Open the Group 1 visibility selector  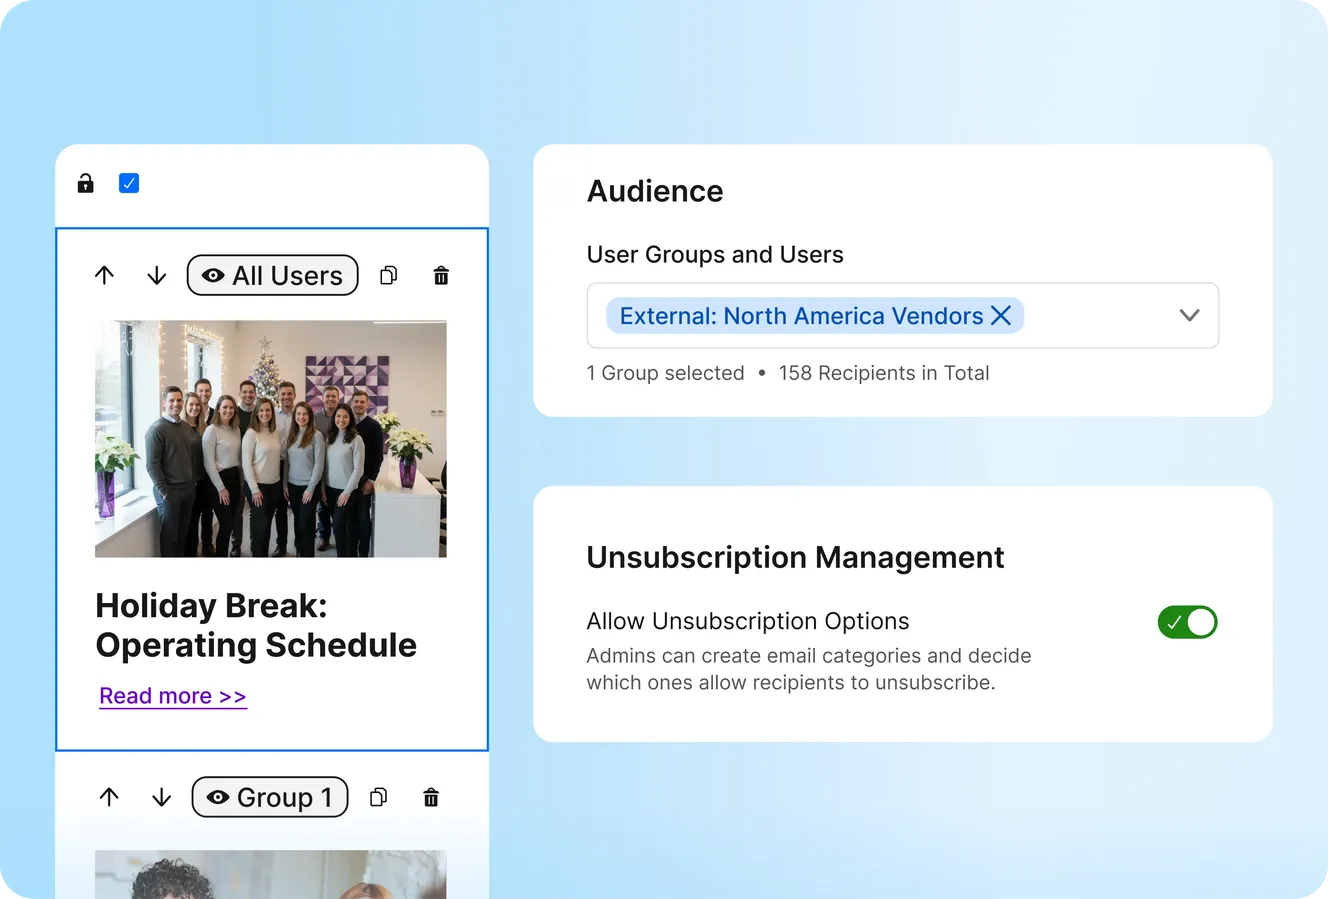[270, 797]
